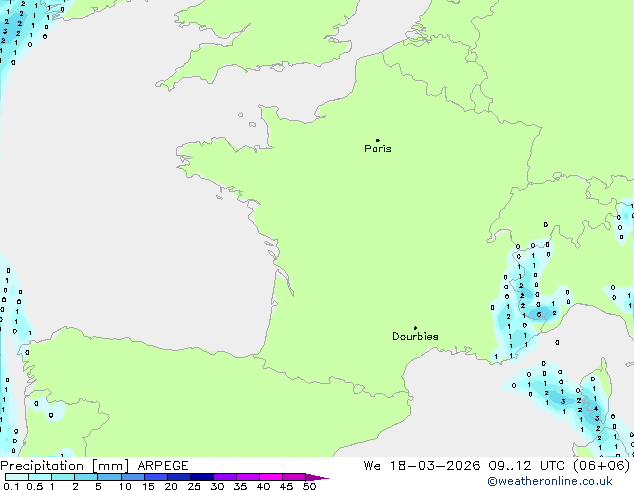The image size is (634, 490).
Task: Click the Dourbies location label
Action: [x=415, y=336]
